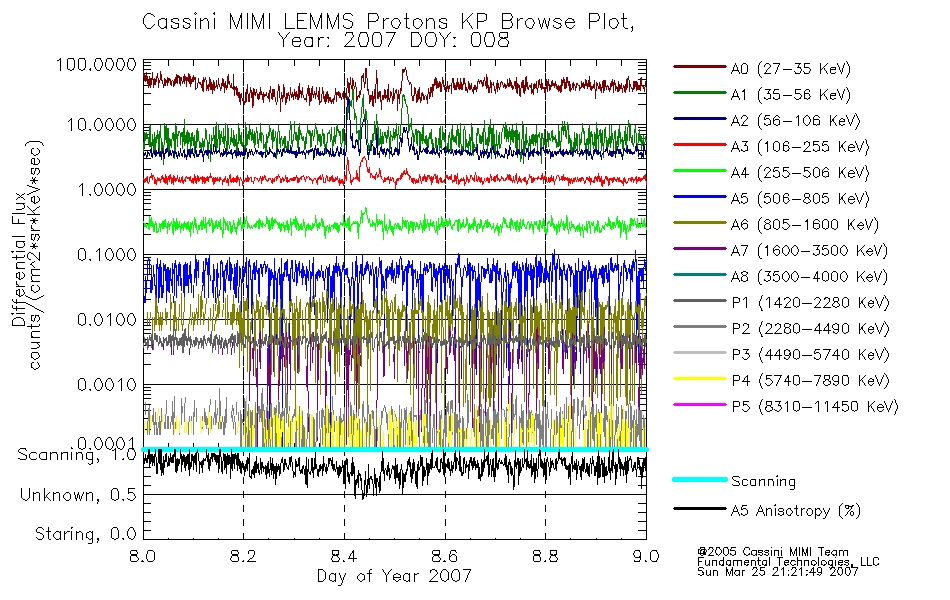Click the Staring, 0.0 axis label

tap(85, 534)
